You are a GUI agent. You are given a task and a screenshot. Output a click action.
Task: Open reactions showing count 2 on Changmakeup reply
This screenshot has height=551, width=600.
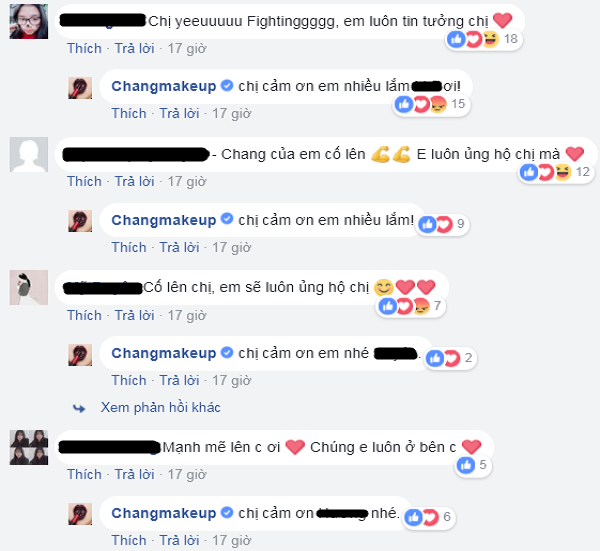(450, 359)
